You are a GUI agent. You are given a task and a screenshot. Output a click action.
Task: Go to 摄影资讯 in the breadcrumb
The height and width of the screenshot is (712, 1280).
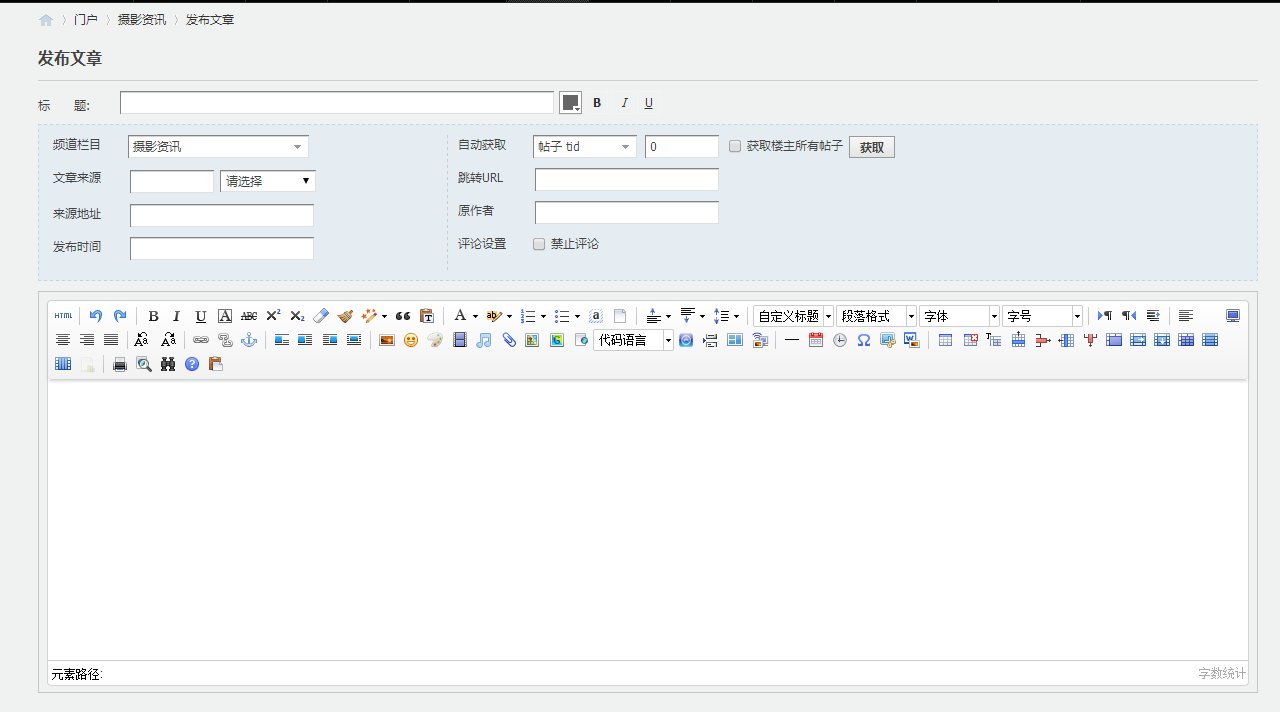142,20
